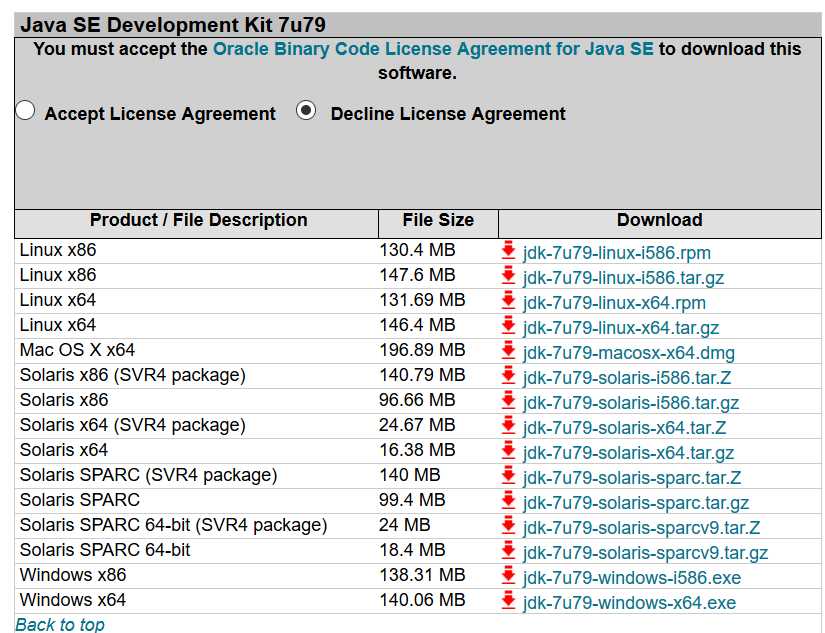Screen dimensions: 825x633
Task: Click red download icon for jdk-7u79-solaris-sparcv9.tar.Z
Action: click(508, 525)
